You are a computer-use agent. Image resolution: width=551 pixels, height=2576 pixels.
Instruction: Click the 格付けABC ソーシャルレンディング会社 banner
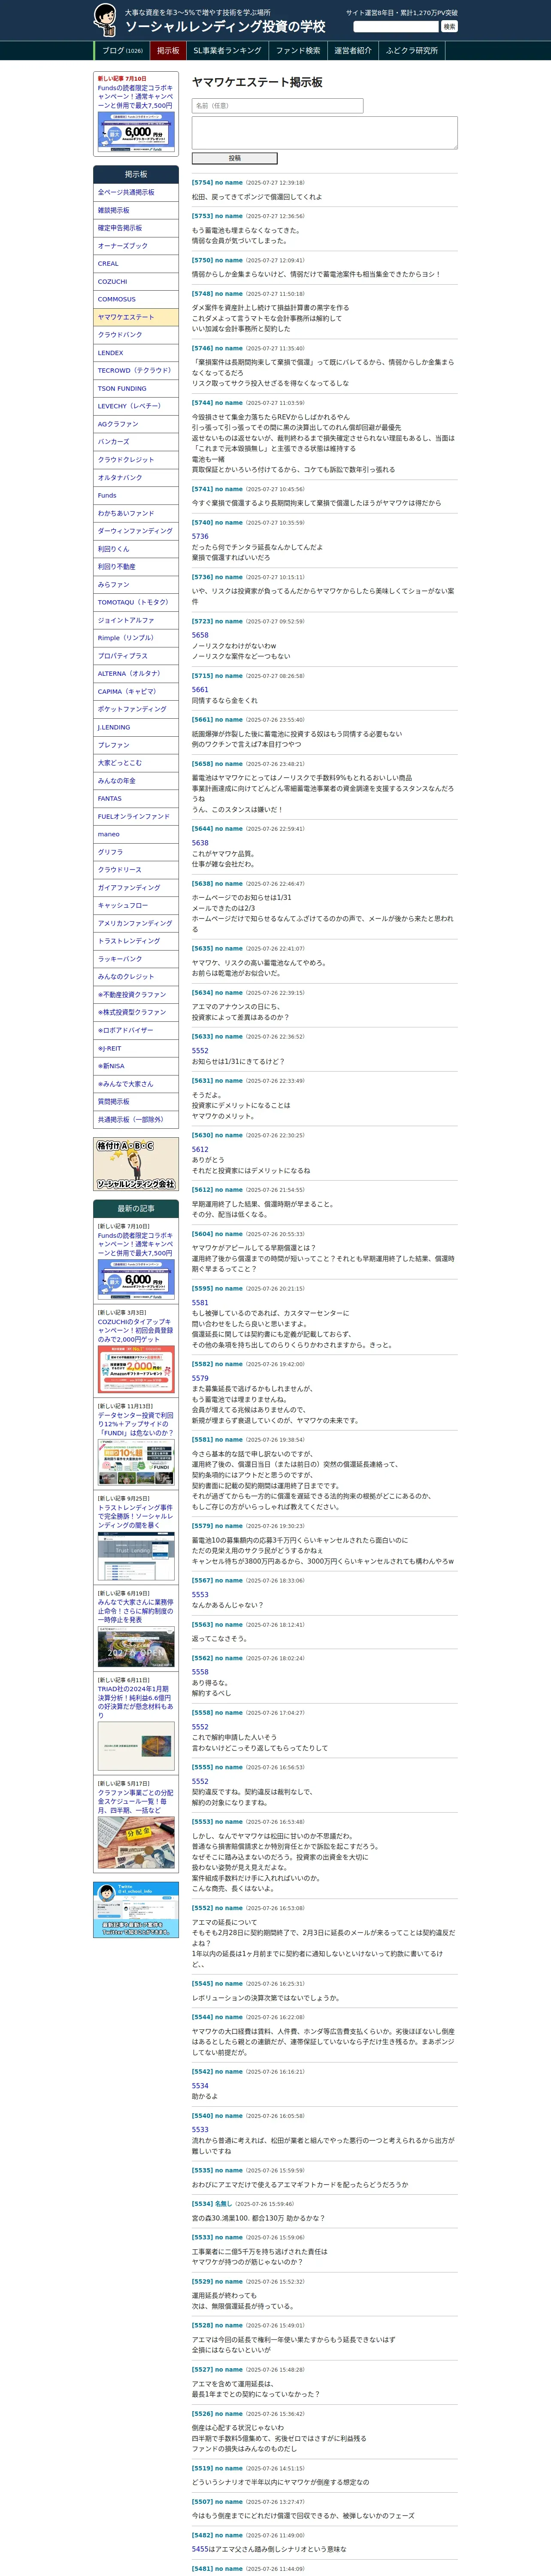[136, 1164]
